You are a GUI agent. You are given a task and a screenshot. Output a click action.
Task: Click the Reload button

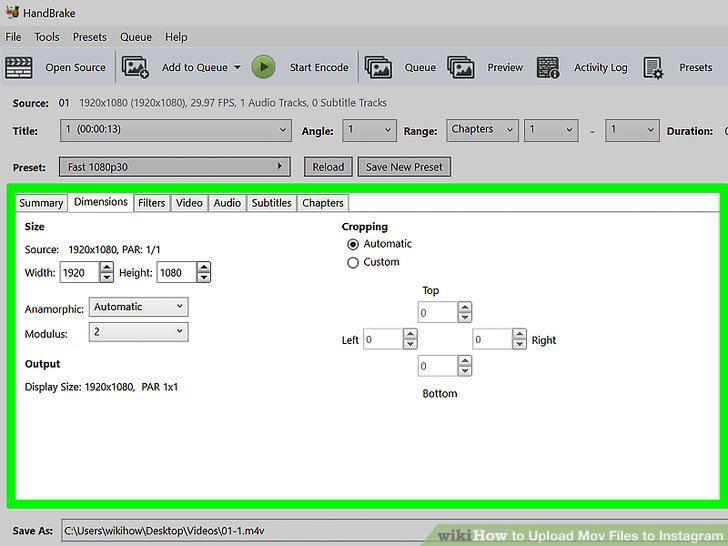(x=328, y=167)
